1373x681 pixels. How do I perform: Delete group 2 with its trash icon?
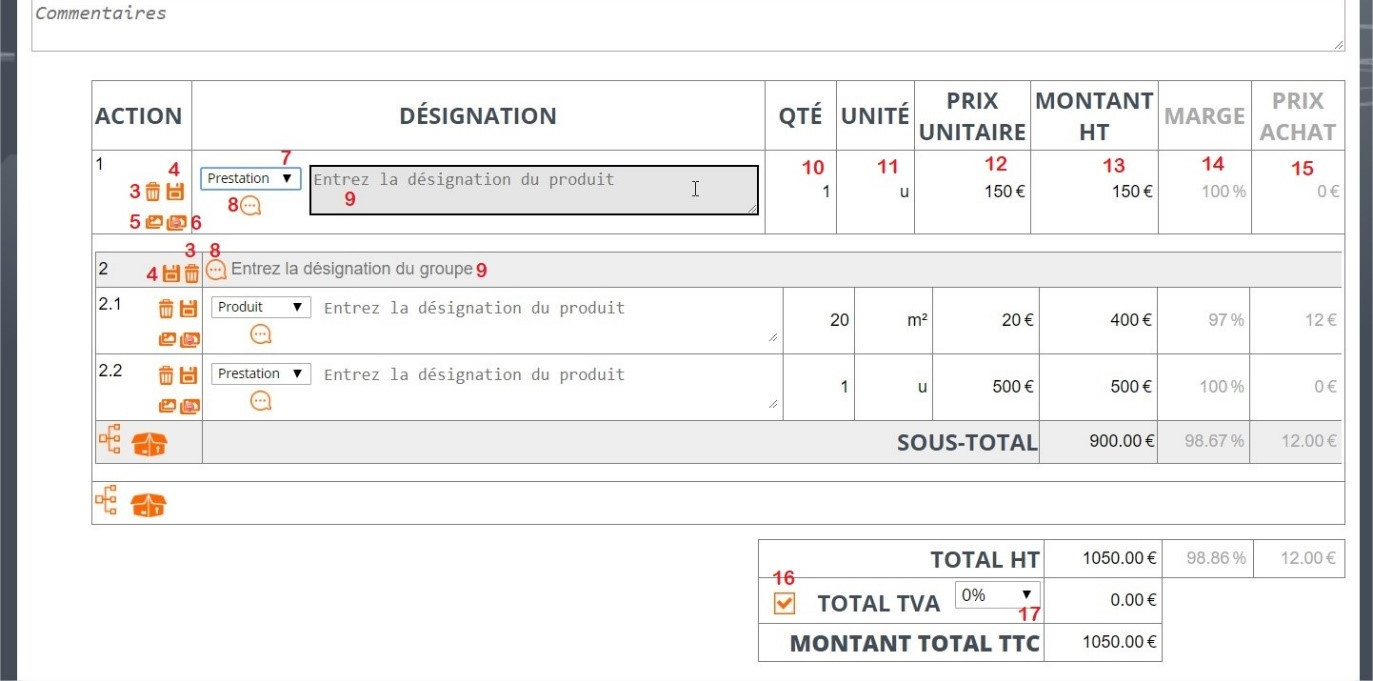192,273
